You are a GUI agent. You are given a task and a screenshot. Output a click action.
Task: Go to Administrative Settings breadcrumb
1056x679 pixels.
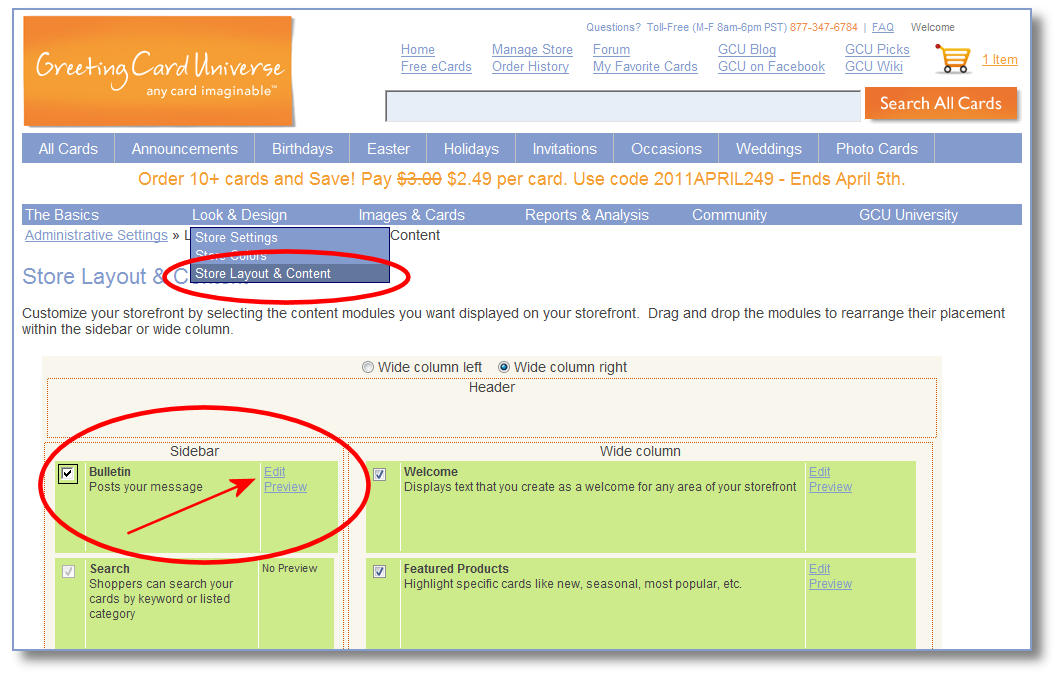click(96, 235)
